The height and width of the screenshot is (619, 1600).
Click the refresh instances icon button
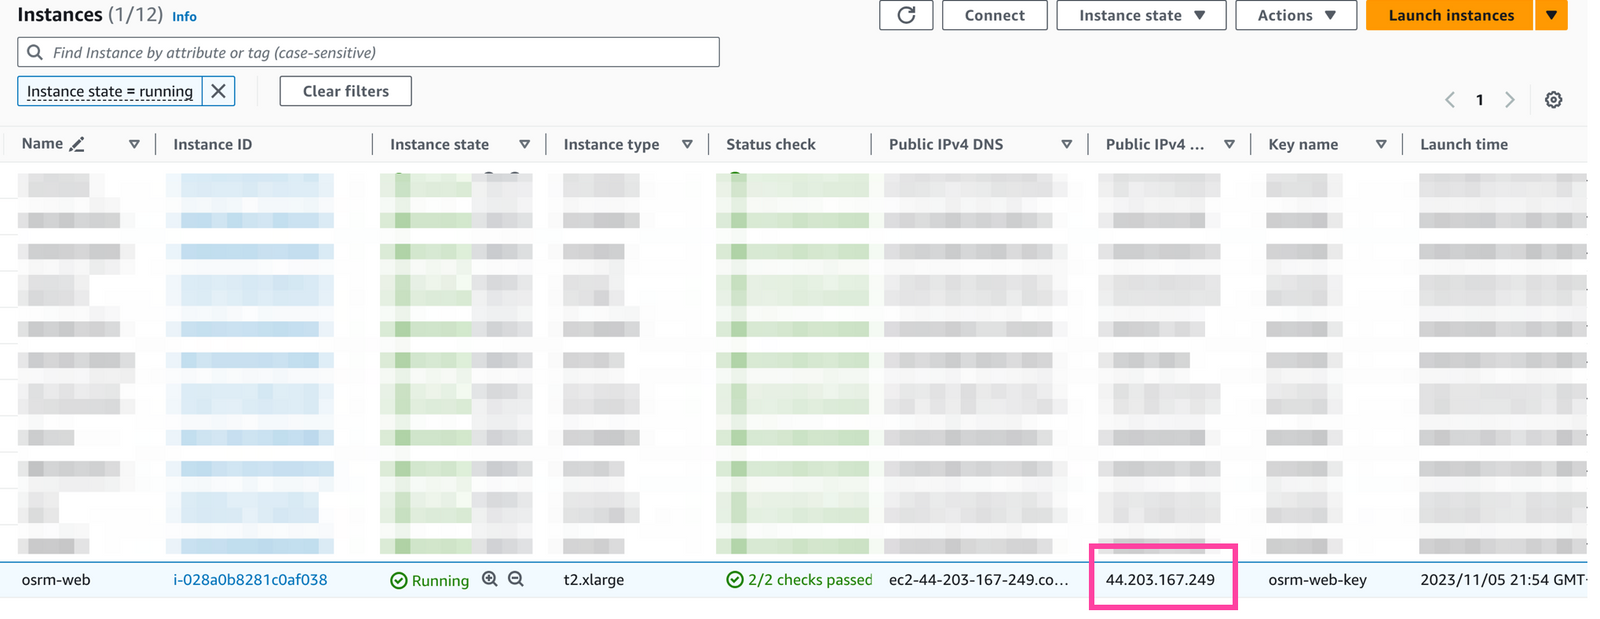[x=906, y=15]
